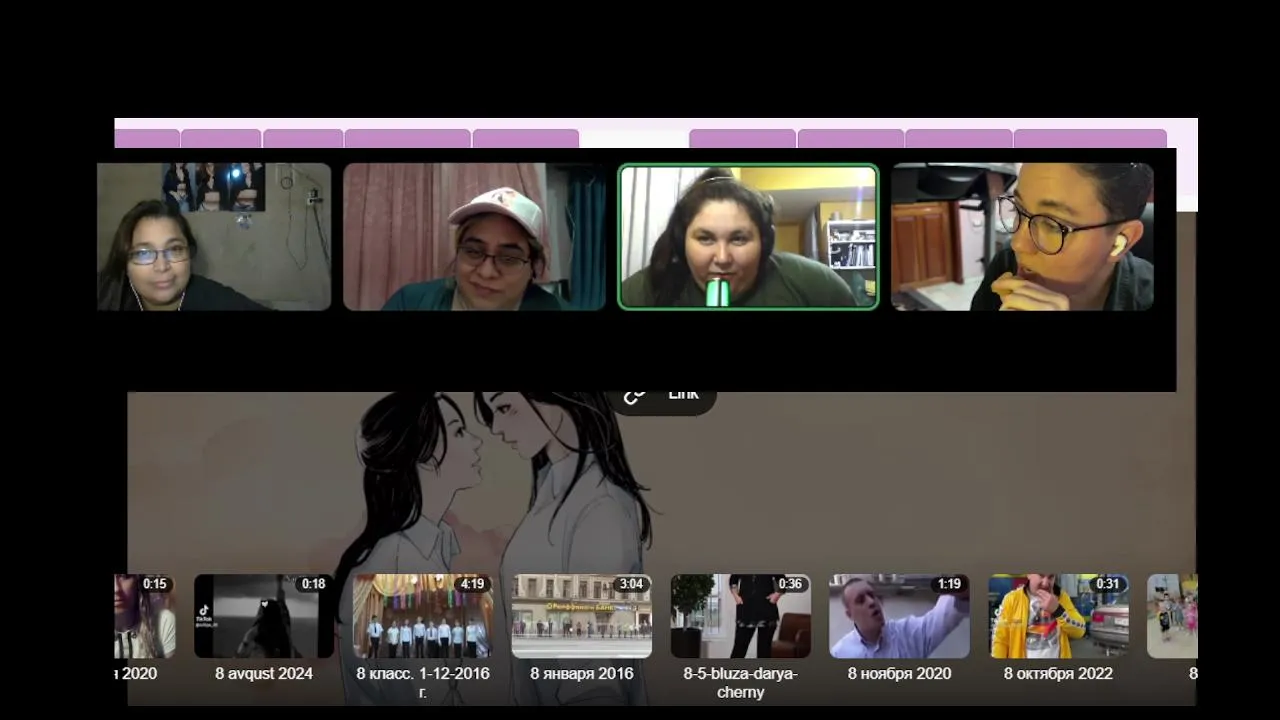The height and width of the screenshot is (720, 1280).
Task: Click the 0:15 duration badge
Action: click(x=155, y=584)
